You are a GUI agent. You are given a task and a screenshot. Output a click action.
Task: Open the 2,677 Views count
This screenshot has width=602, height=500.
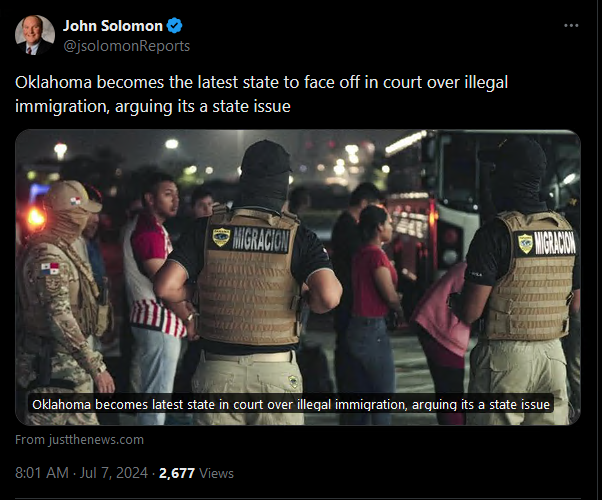point(196,473)
